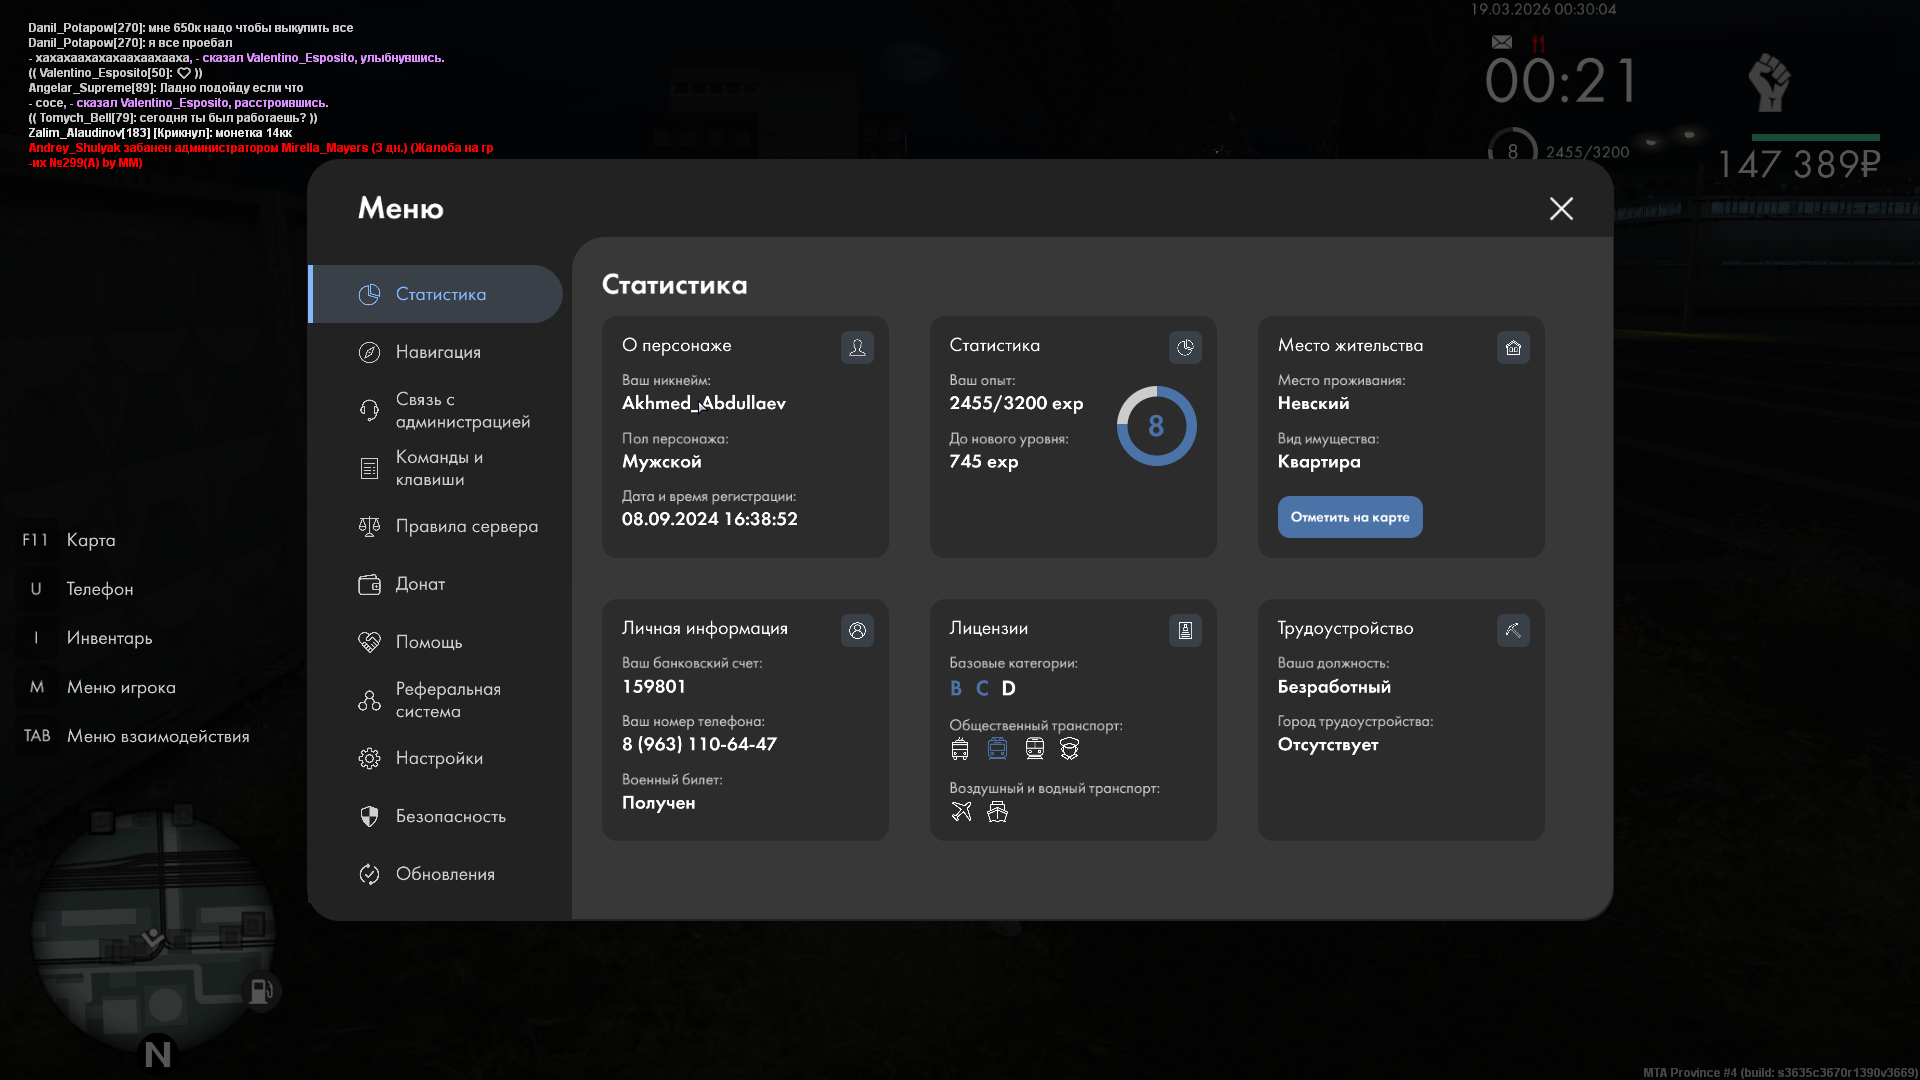Open Правила сервера section
The image size is (1920, 1080).
click(465, 526)
